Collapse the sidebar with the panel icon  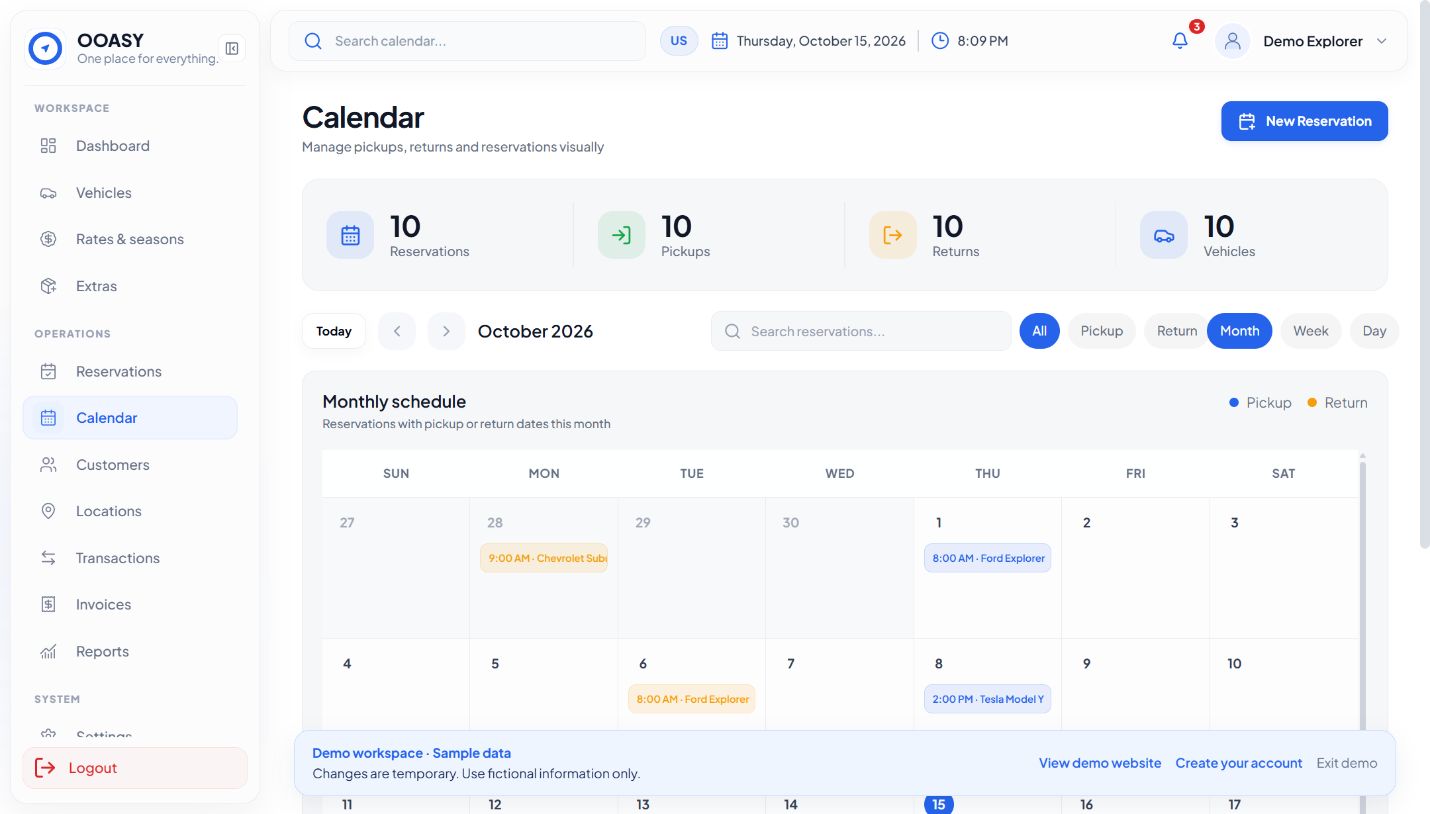(x=232, y=48)
